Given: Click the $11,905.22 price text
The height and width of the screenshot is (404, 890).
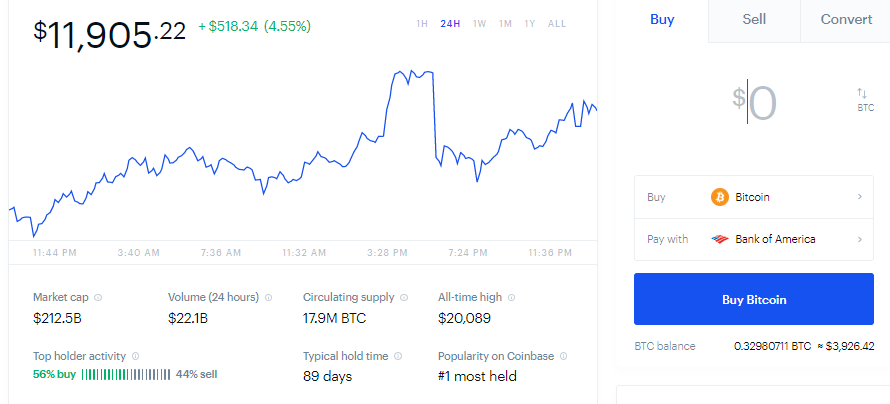Looking at the screenshot, I should click(109, 34).
